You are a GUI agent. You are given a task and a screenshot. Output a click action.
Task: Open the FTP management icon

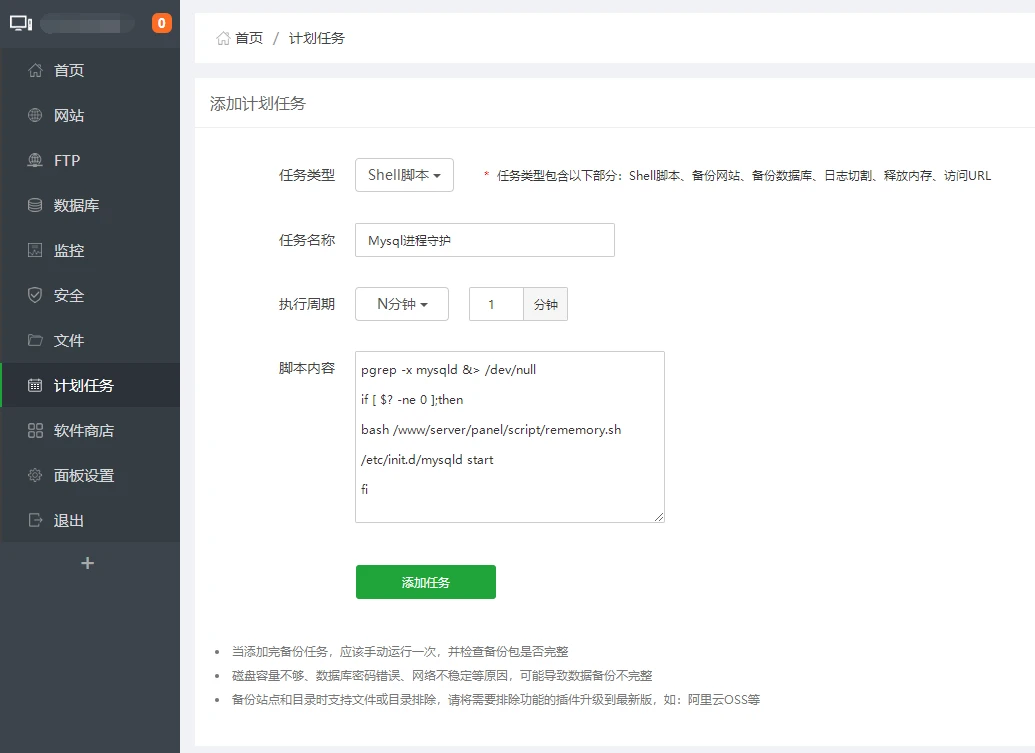[34, 160]
